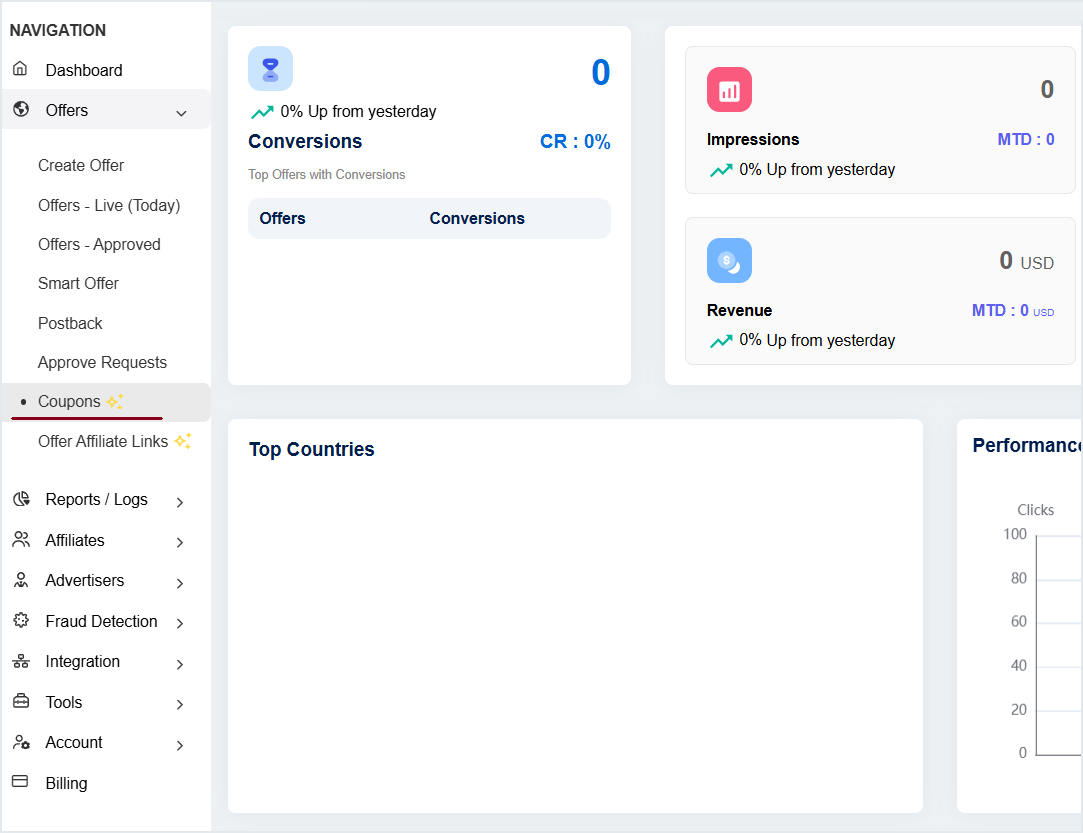Collapse the Offers menu chevron
The width and height of the screenshot is (1083, 833).
point(181,113)
